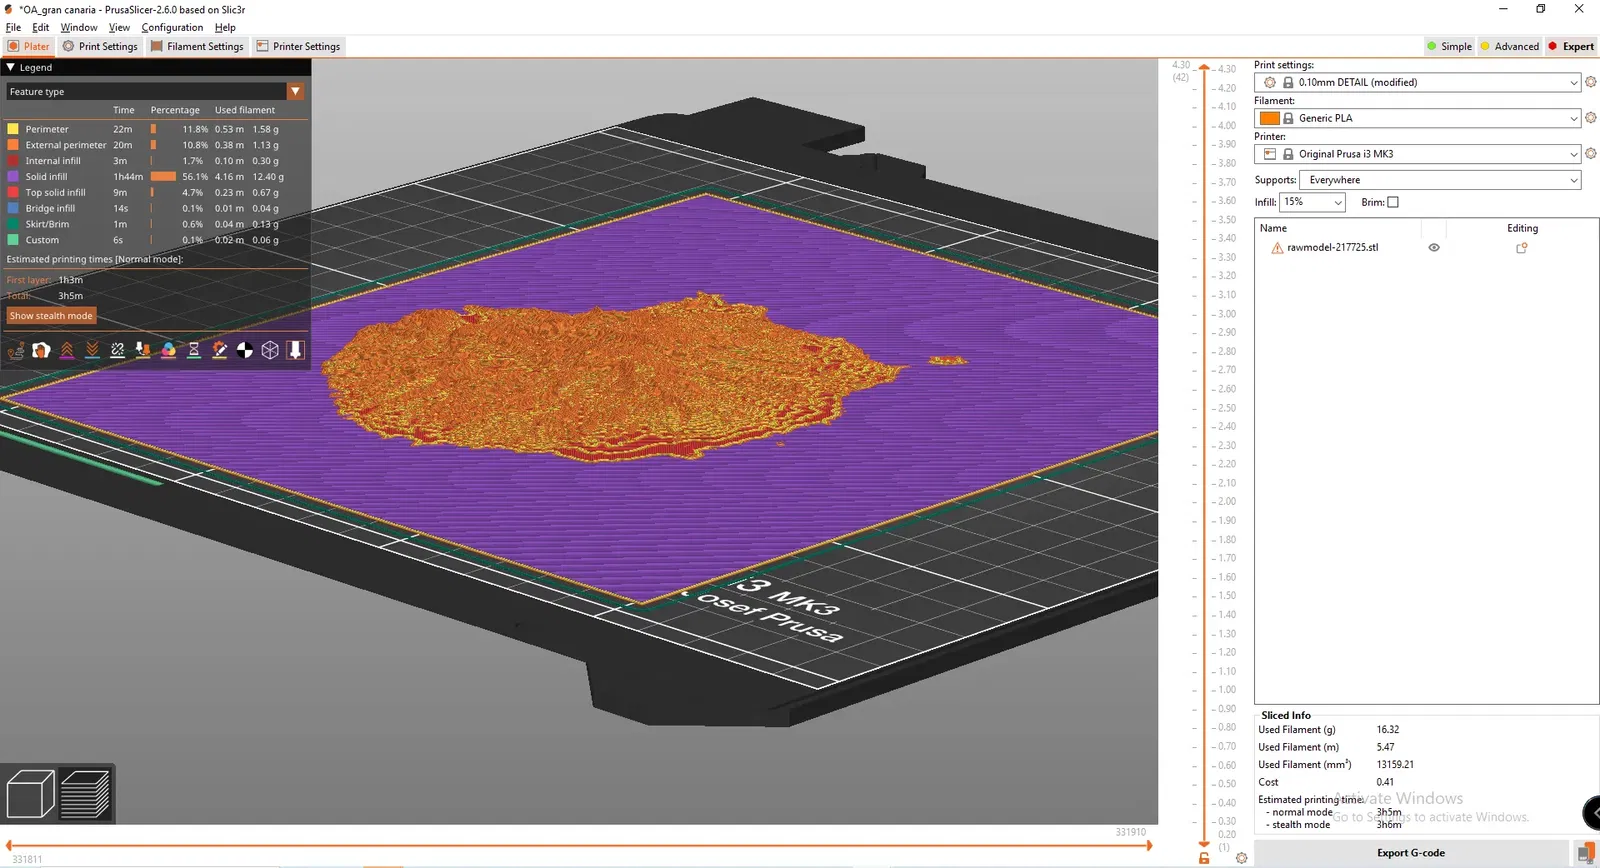Toggle center of gravity icon in legend
1600x868 pixels.
coord(245,350)
